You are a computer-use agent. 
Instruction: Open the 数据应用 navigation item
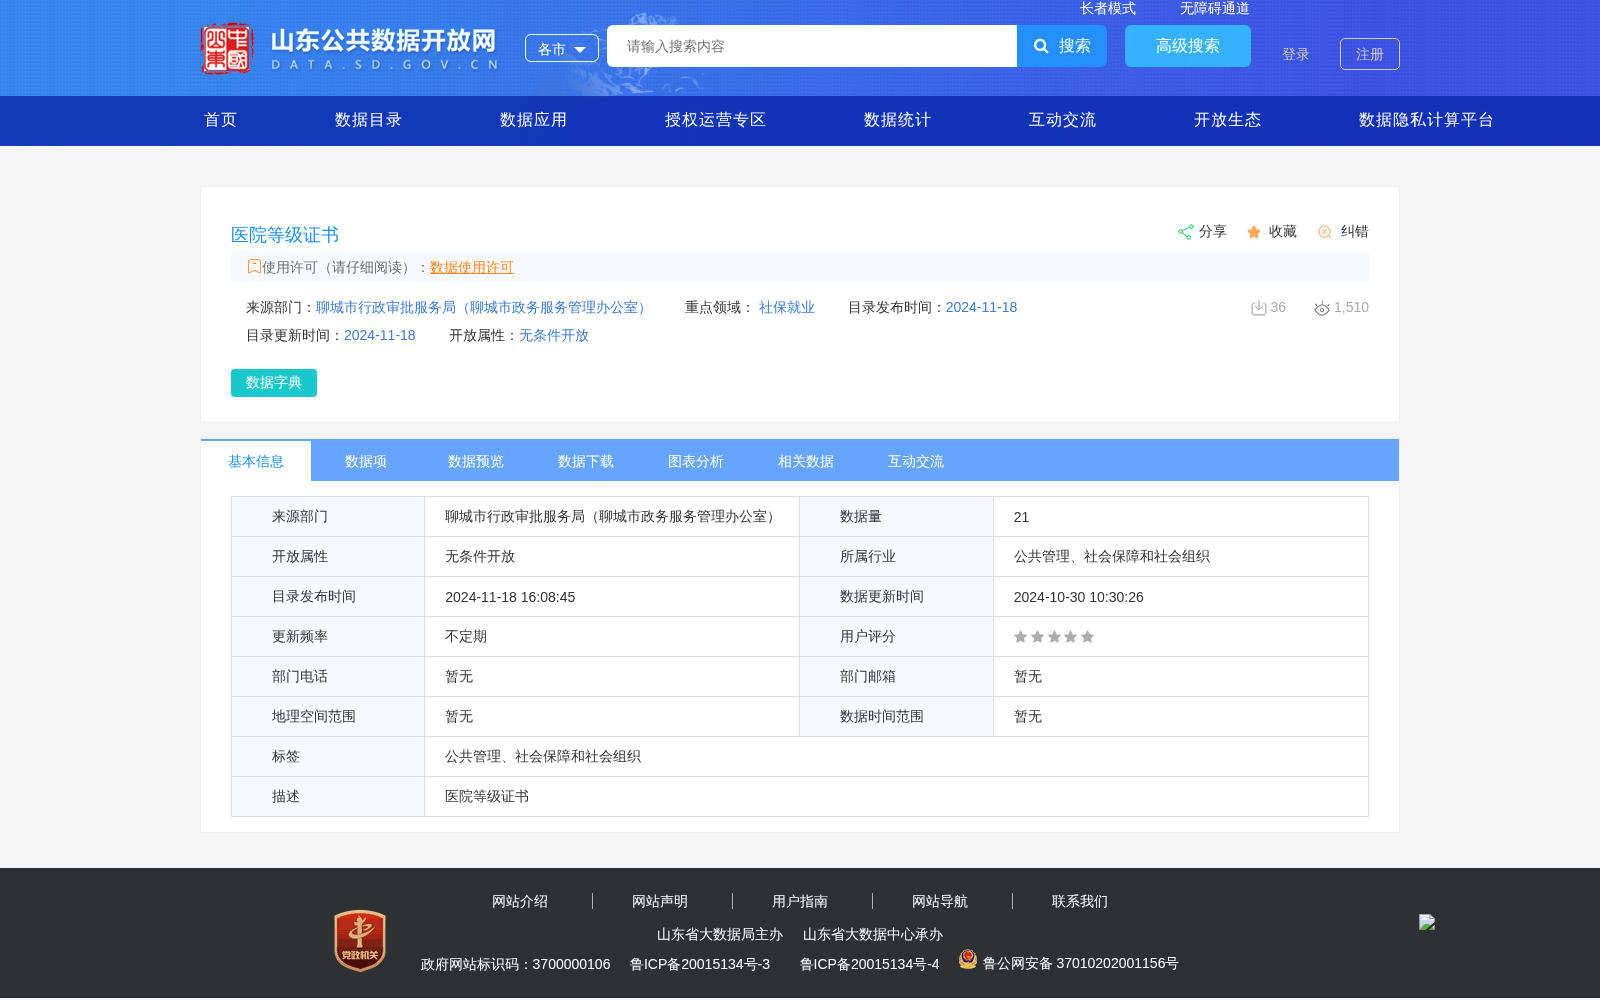click(x=533, y=120)
